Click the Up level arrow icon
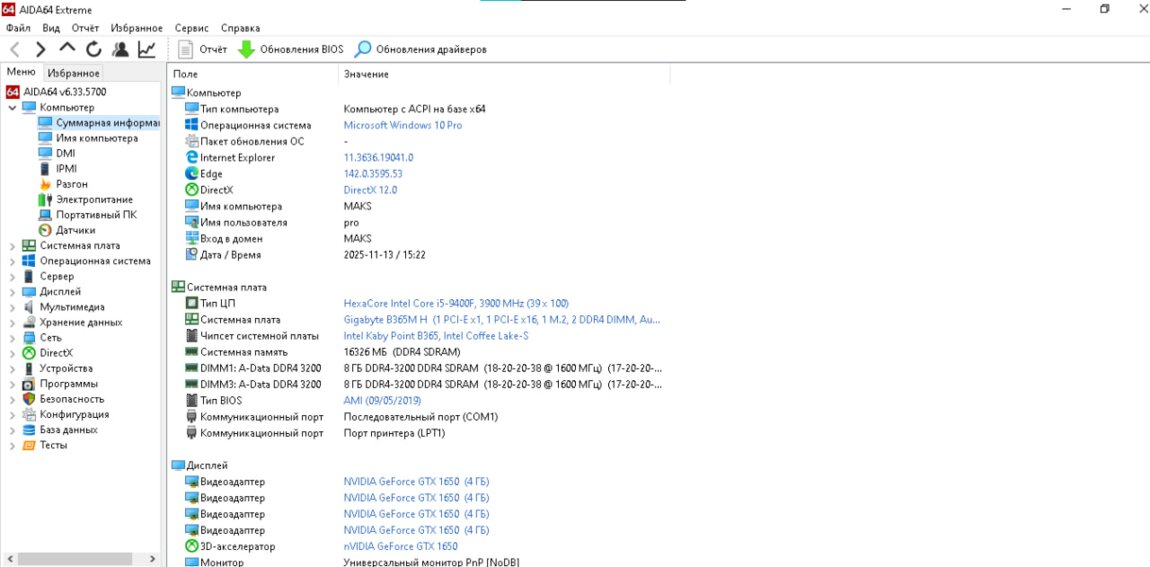Screen dimensions: 1150x567 [x=67, y=48]
